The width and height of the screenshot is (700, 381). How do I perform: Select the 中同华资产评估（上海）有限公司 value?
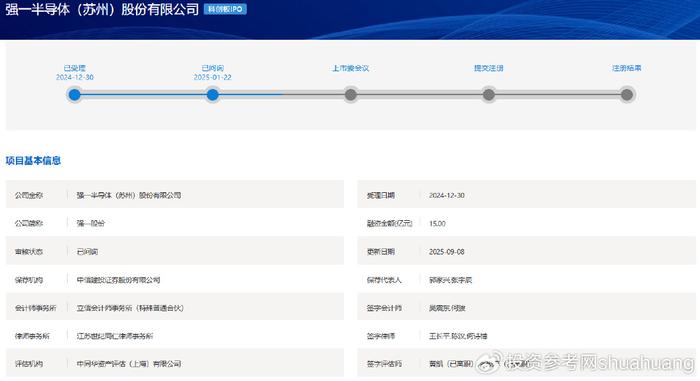point(129,364)
